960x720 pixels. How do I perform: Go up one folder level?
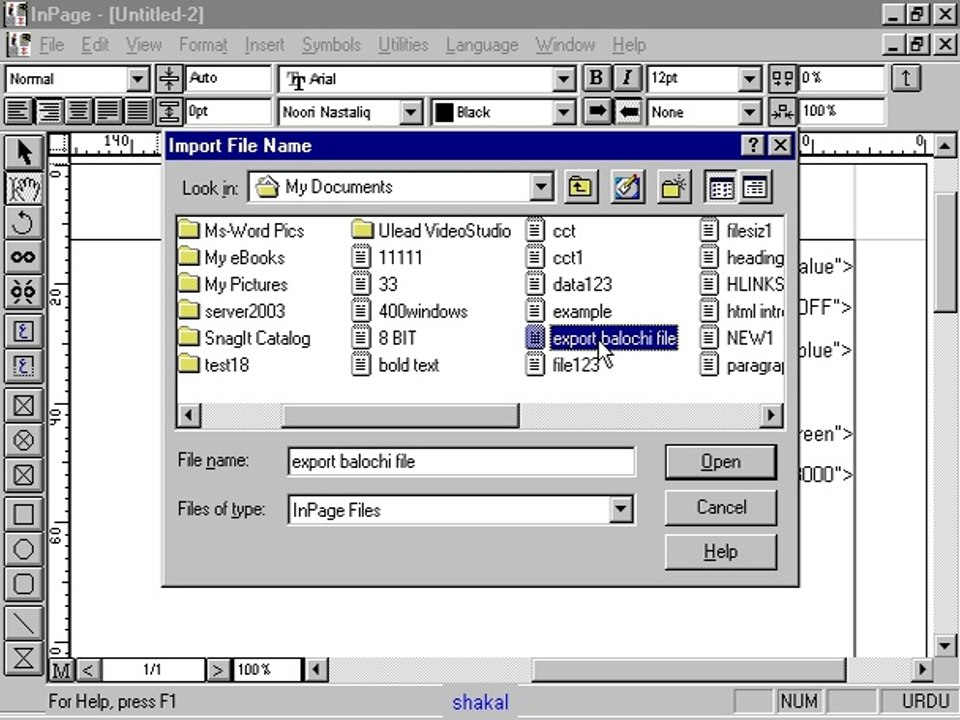(580, 187)
